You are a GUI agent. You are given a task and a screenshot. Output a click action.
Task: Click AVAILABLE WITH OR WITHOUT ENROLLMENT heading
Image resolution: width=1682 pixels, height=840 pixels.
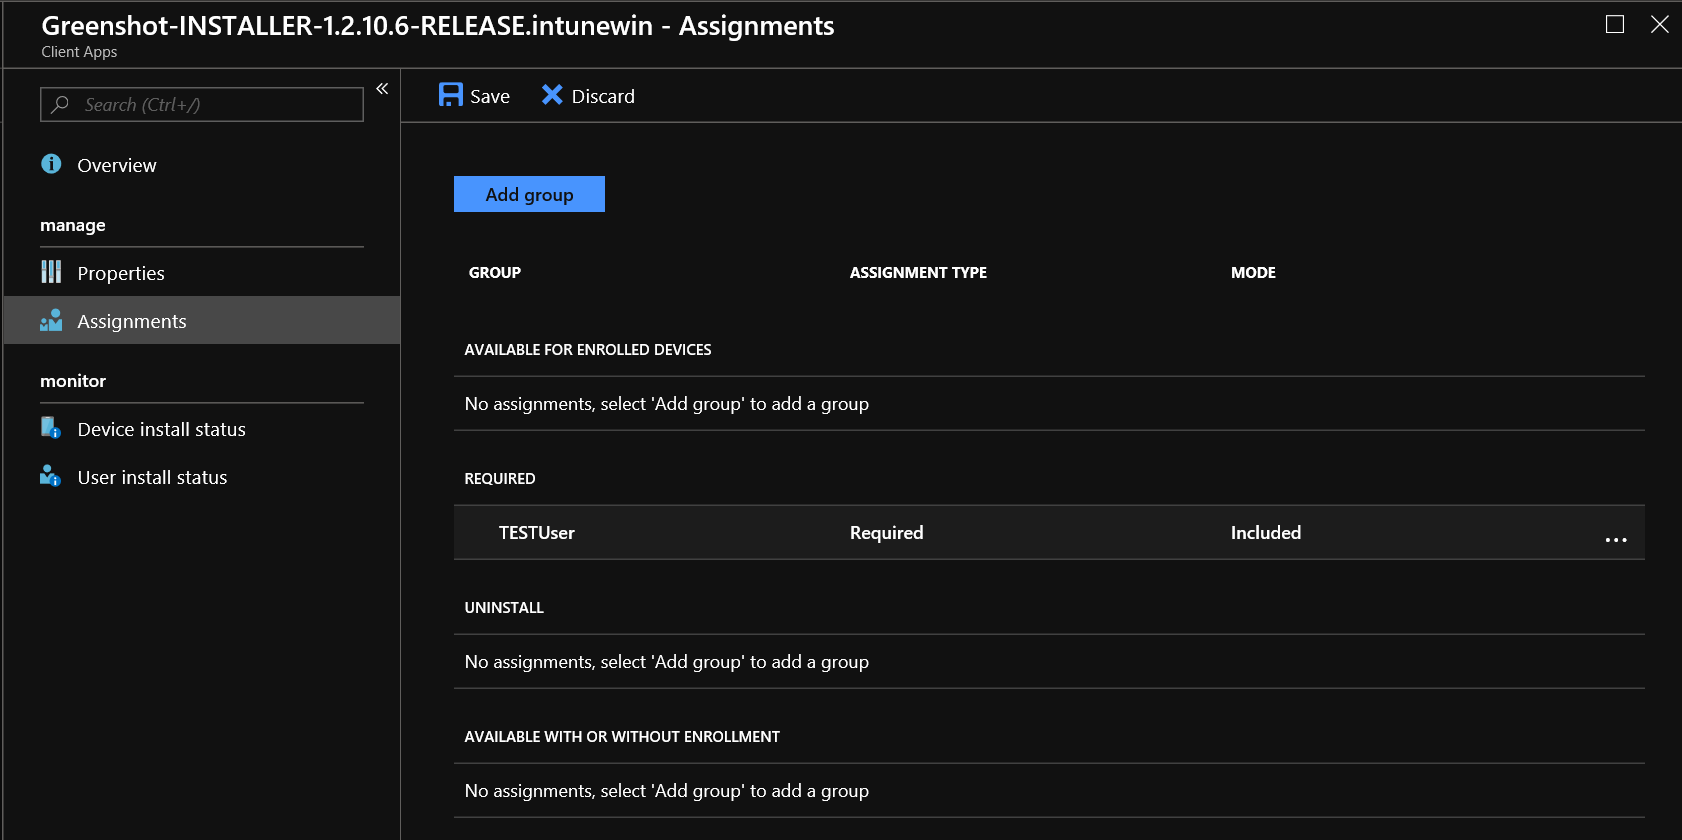click(622, 736)
